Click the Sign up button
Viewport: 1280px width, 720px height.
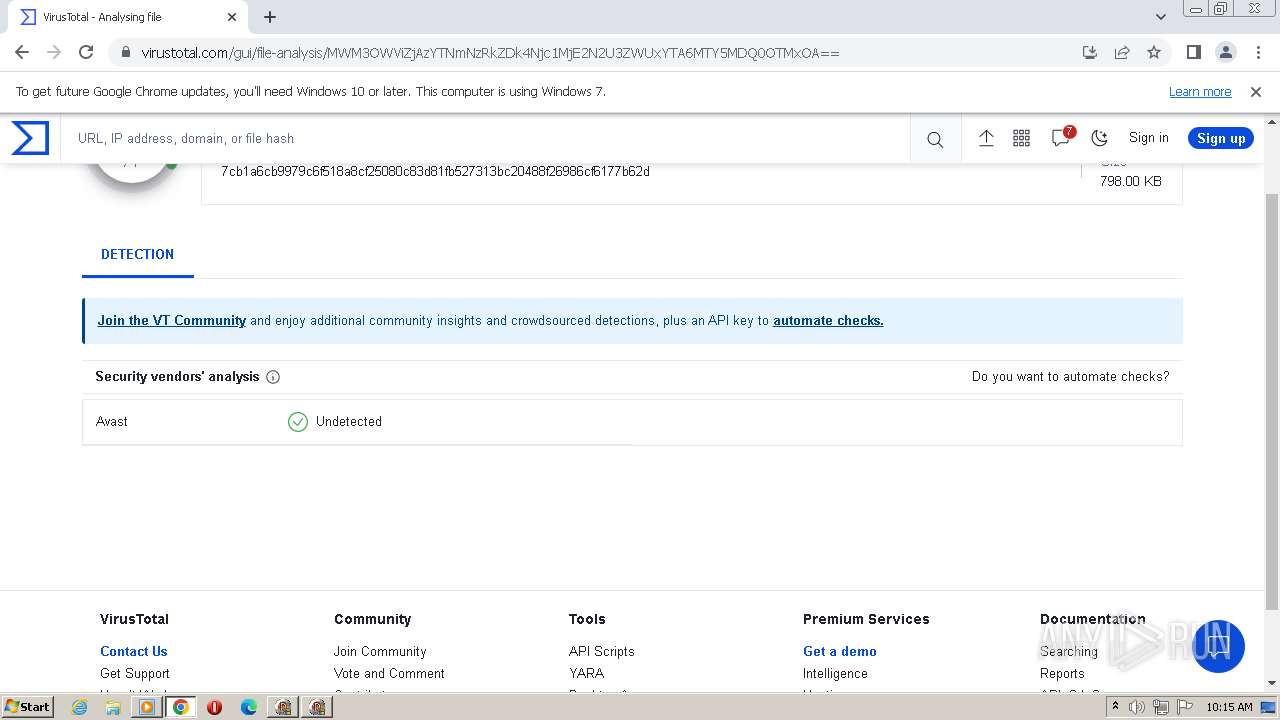[1221, 138]
